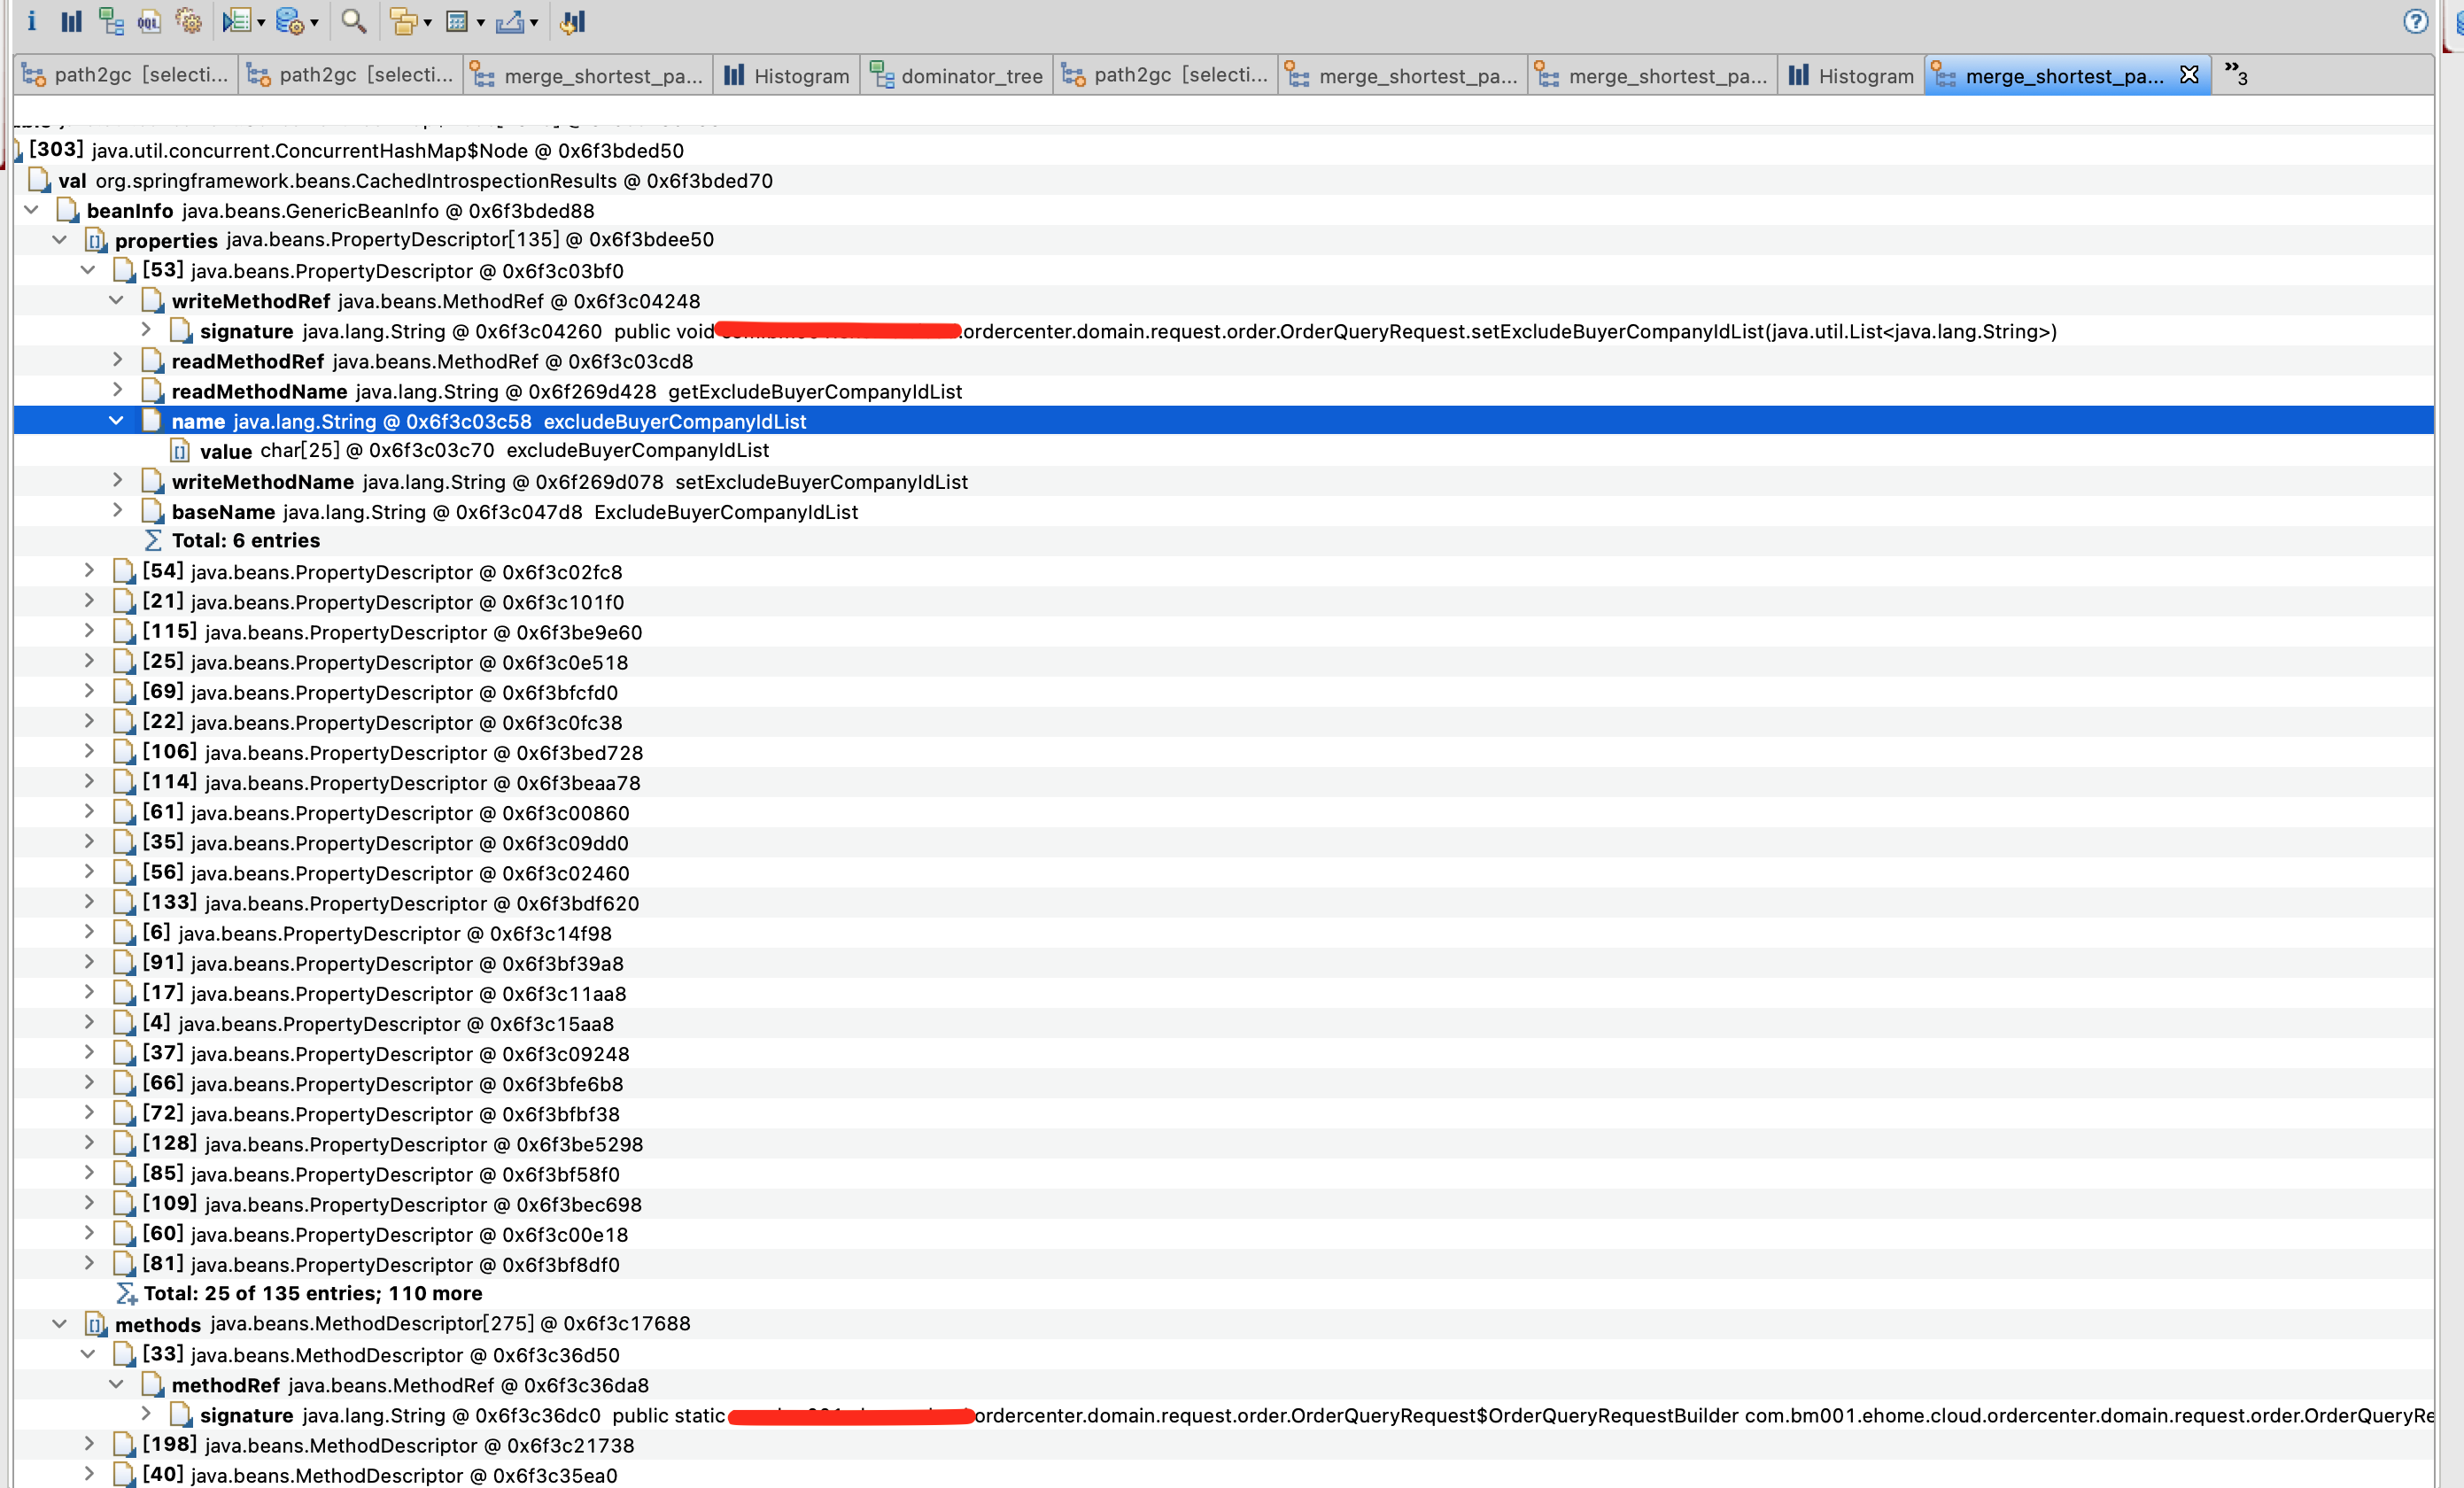The height and width of the screenshot is (1488, 2464).
Task: Create a histogram from the toolbar
Action: (71, 21)
